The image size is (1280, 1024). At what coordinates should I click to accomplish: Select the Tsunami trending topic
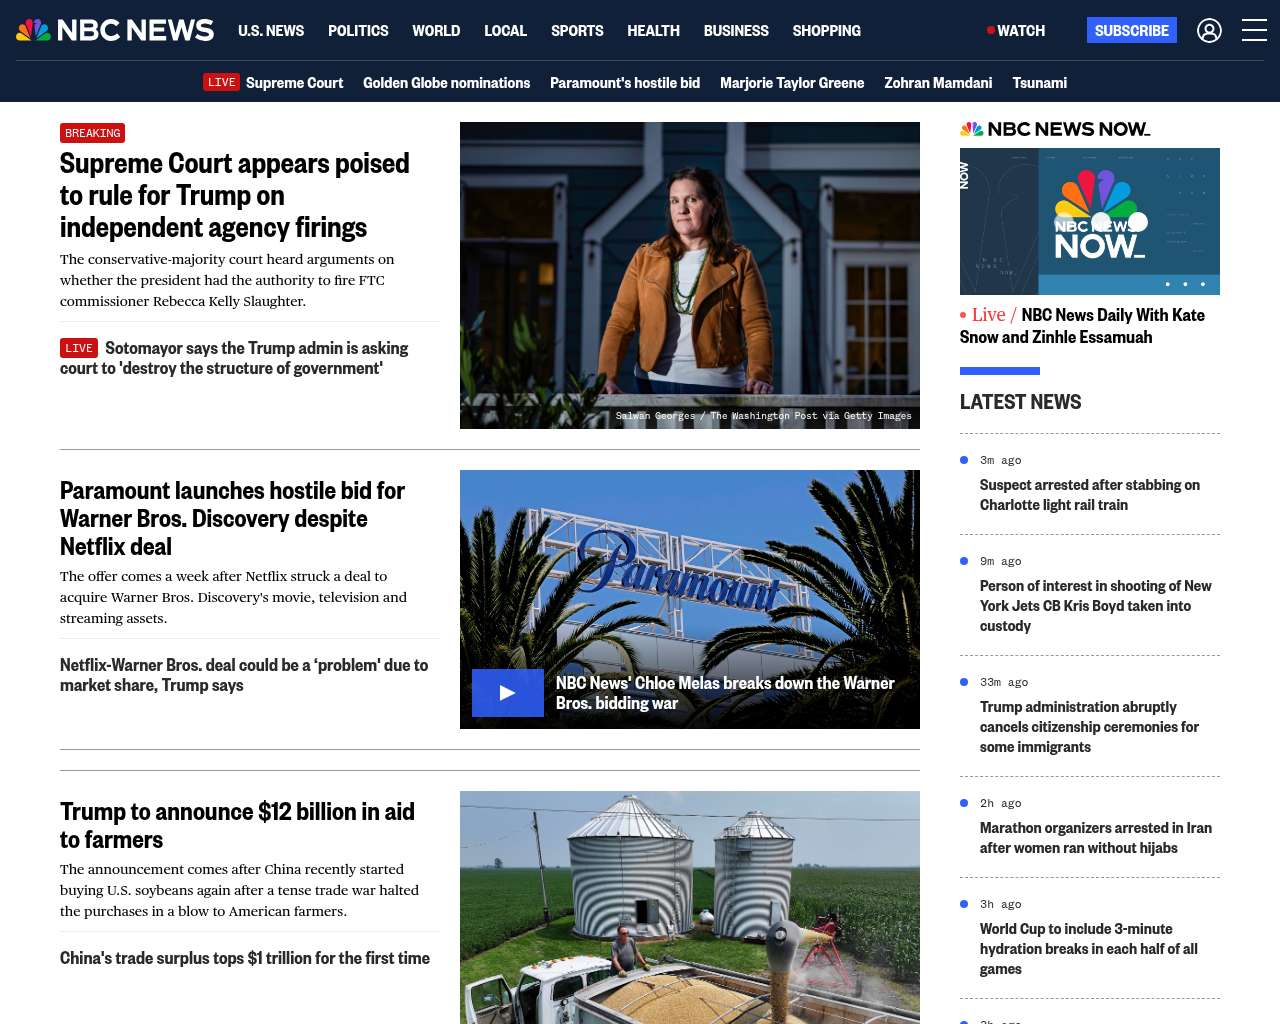[1039, 83]
